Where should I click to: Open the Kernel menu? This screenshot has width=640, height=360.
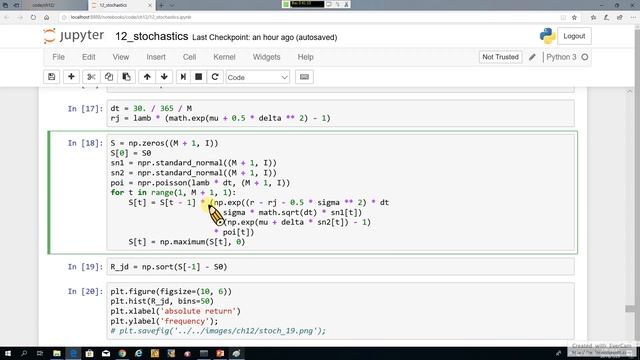pyautogui.click(x=224, y=57)
